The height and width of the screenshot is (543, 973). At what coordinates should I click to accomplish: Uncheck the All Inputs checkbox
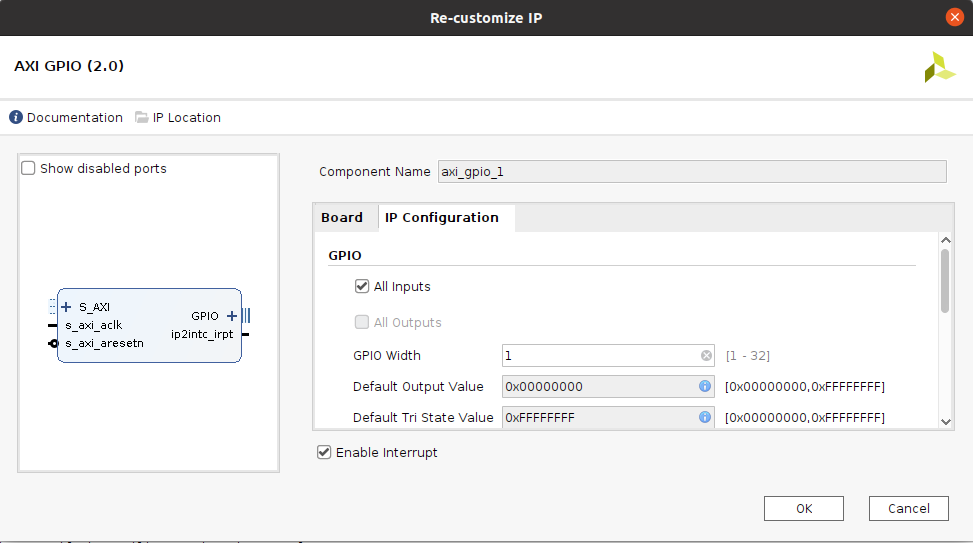click(362, 286)
